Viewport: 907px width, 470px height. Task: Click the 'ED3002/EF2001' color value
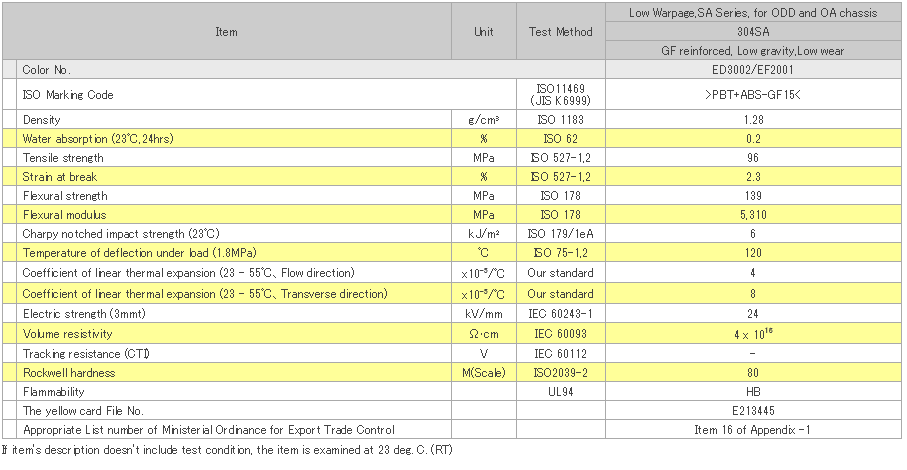(x=753, y=70)
